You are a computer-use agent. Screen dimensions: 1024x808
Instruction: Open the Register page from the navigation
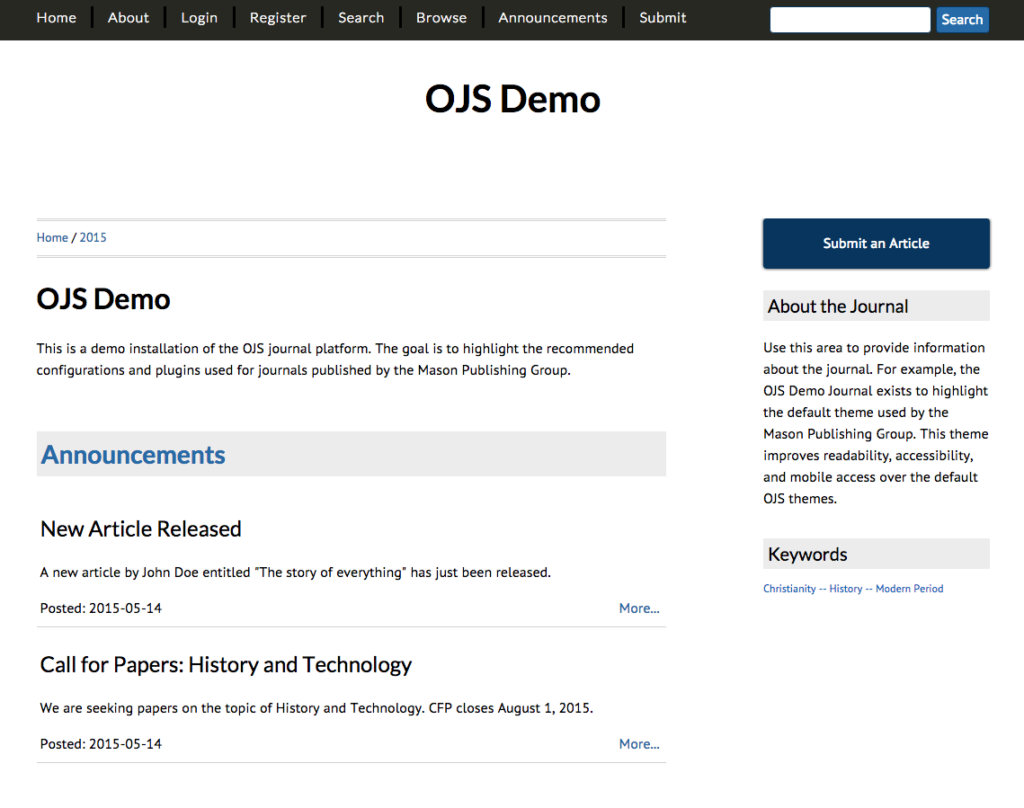(x=277, y=17)
